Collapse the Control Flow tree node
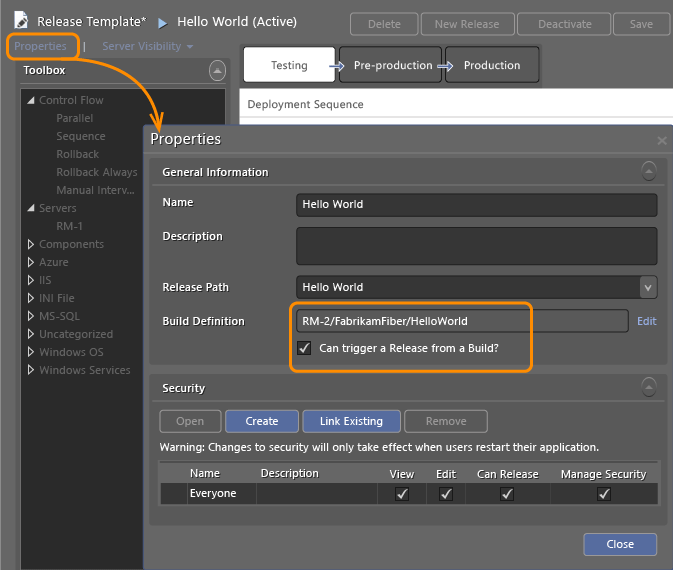This screenshot has width=673, height=570. tap(30, 100)
